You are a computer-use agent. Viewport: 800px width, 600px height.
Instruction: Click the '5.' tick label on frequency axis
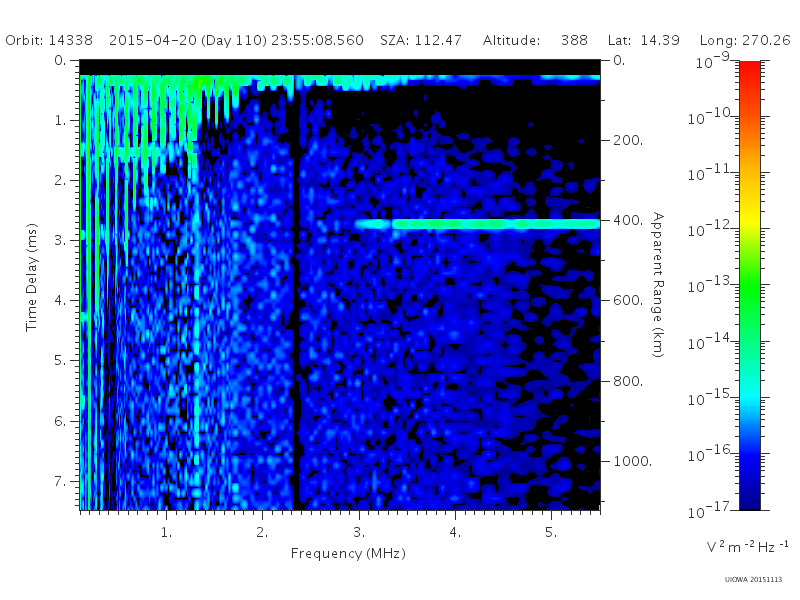click(x=551, y=533)
